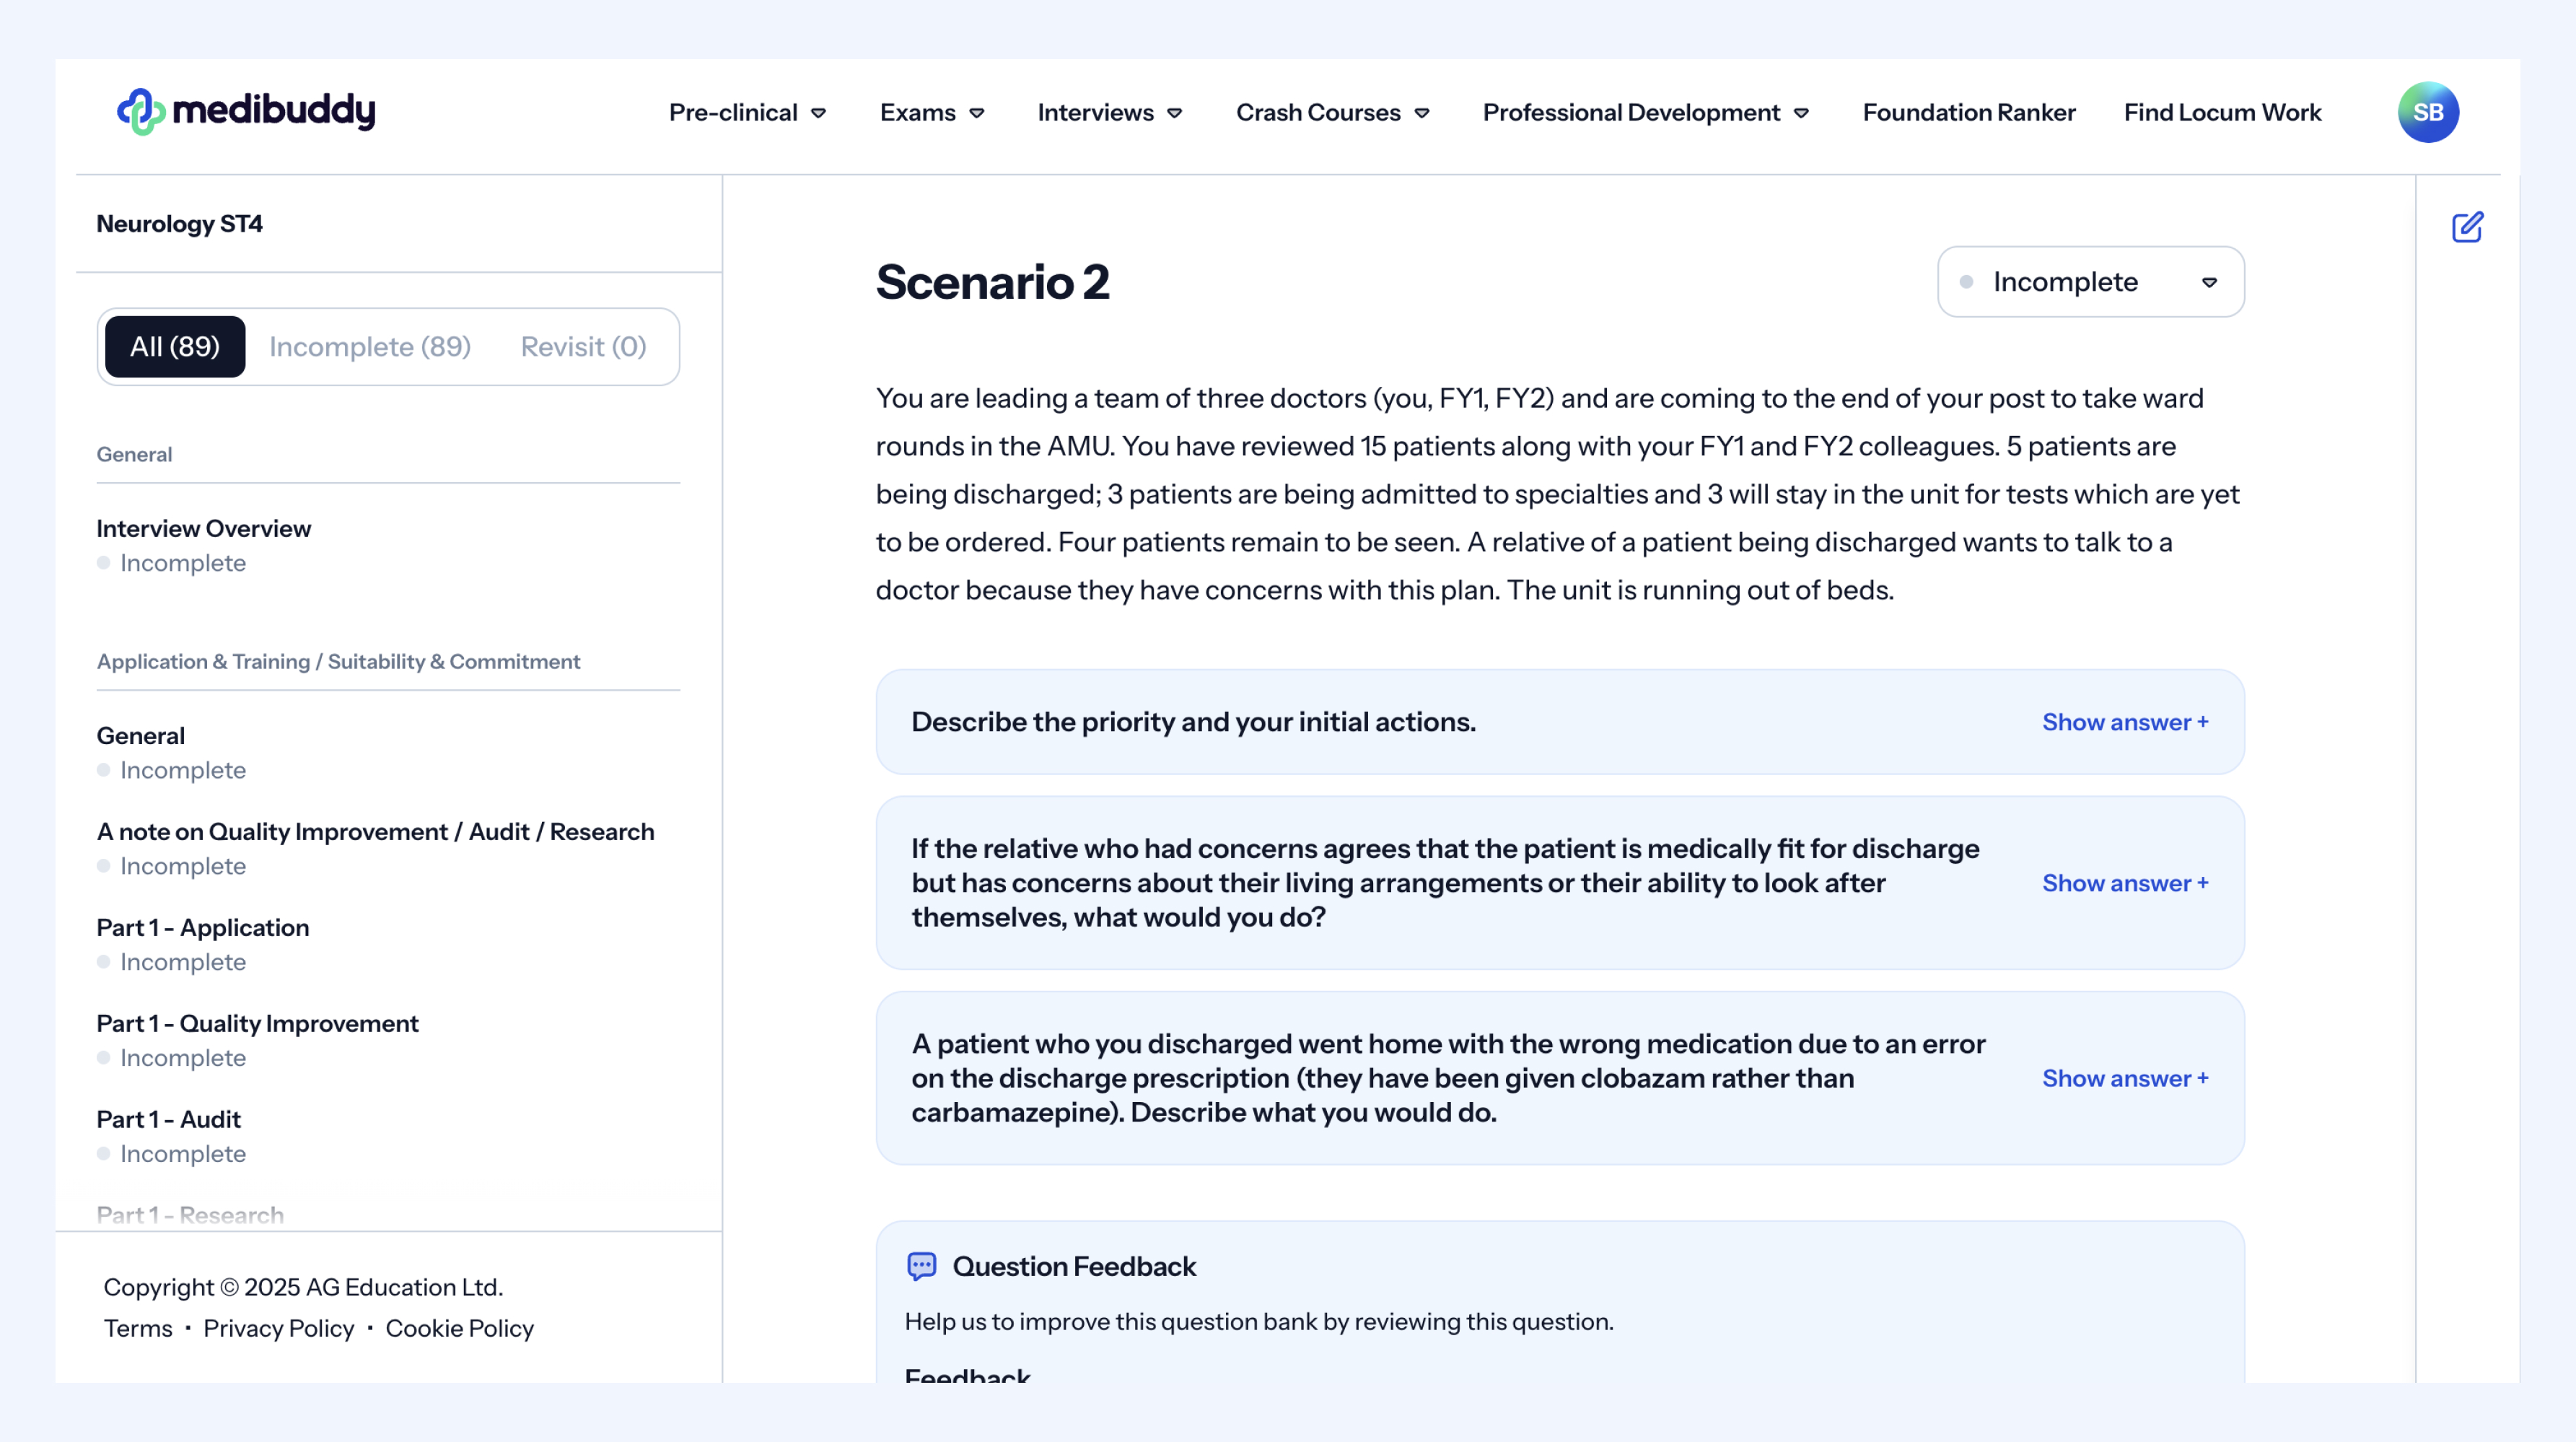Open the Find Locum Work link
2576x1442 pixels.
(2222, 113)
